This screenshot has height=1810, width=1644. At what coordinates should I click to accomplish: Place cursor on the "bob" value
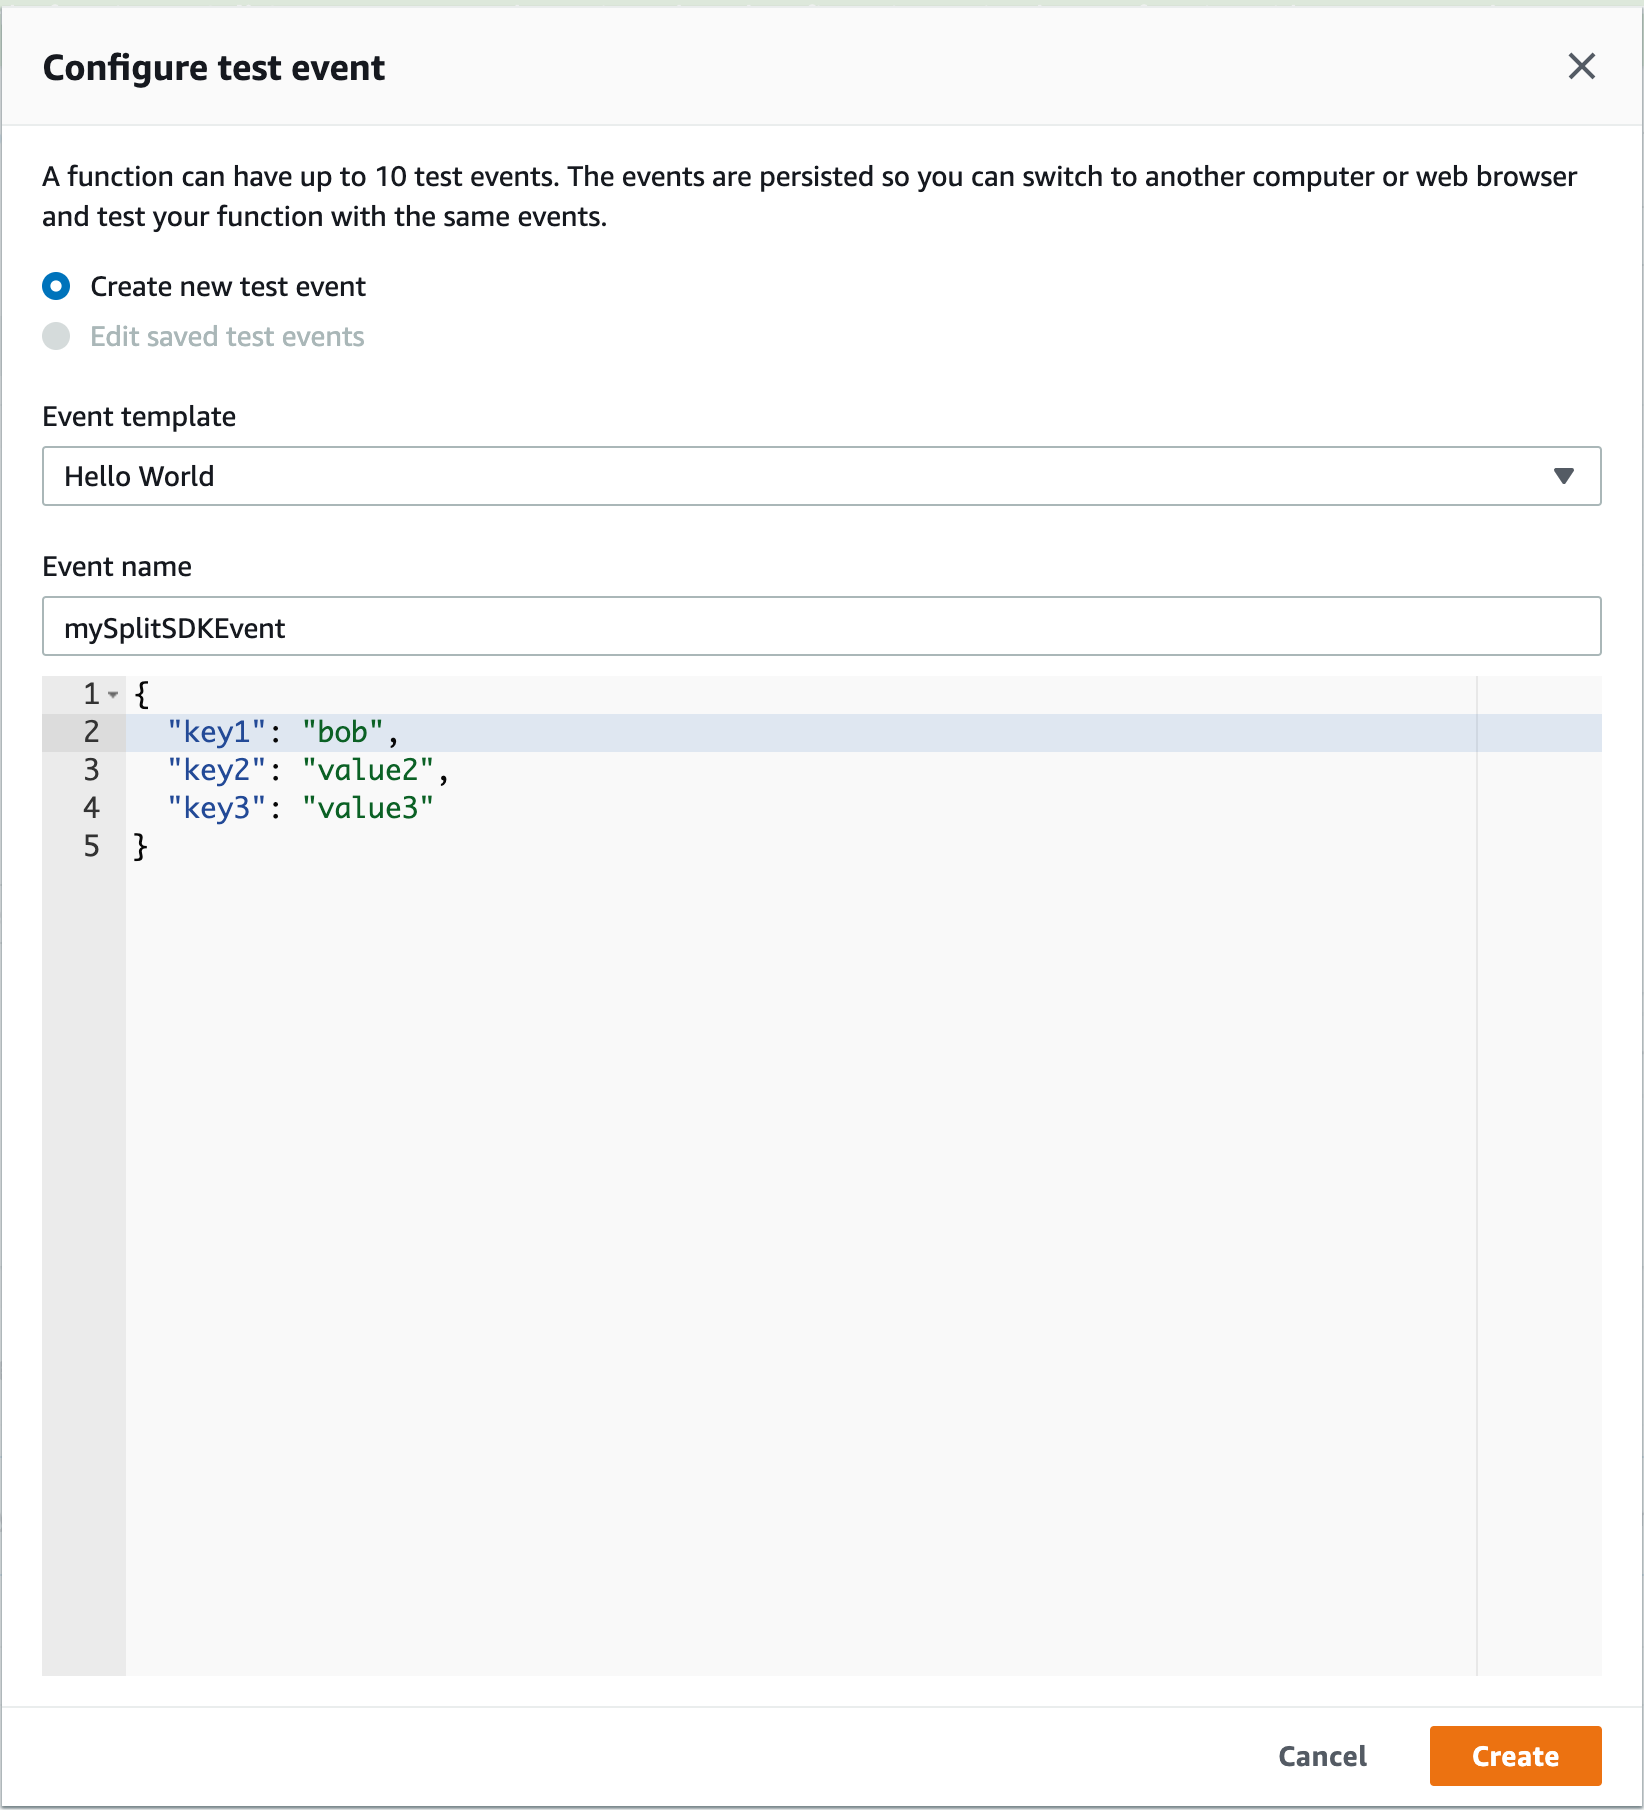343,732
